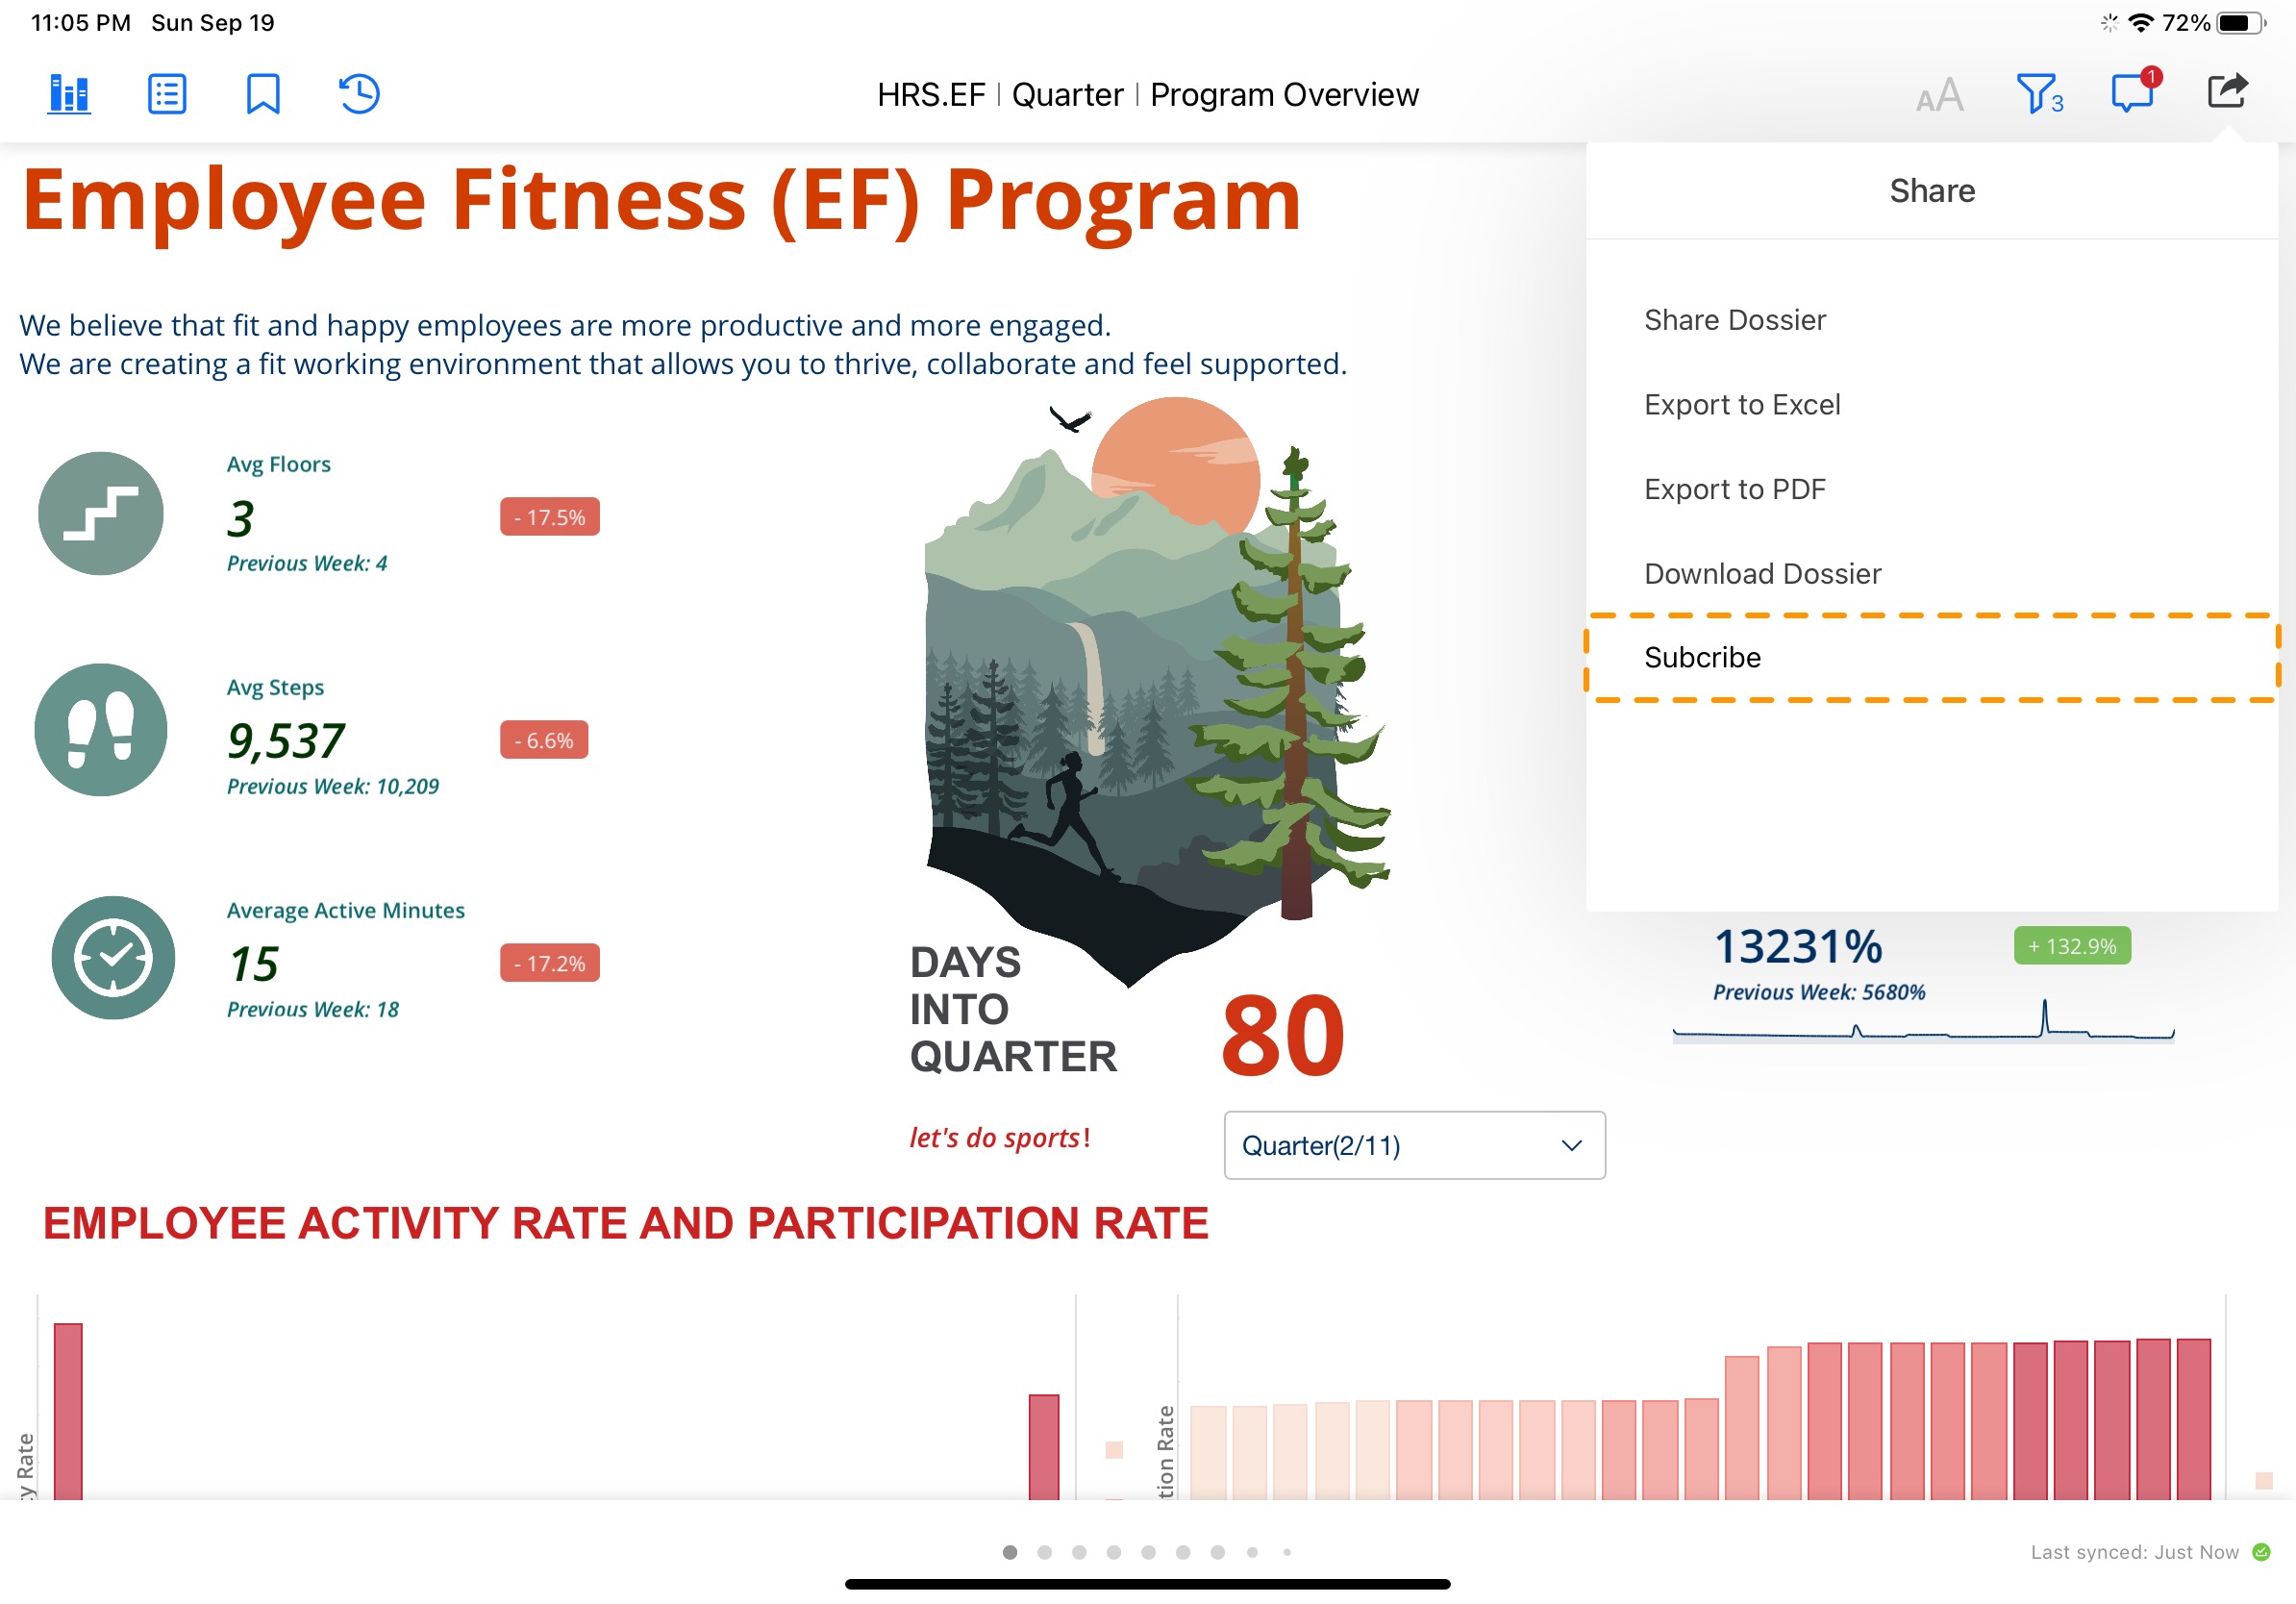Open the table of contents icon
The width and height of the screenshot is (2296, 1604).
click(x=167, y=94)
